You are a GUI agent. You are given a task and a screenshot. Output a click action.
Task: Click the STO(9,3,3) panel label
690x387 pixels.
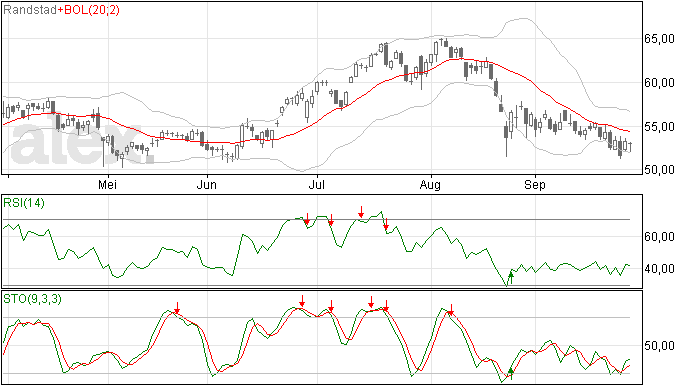[33, 299]
